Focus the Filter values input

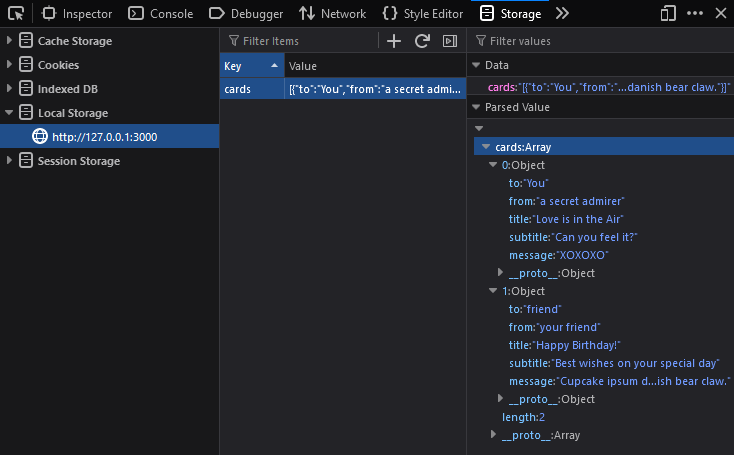(x=600, y=41)
